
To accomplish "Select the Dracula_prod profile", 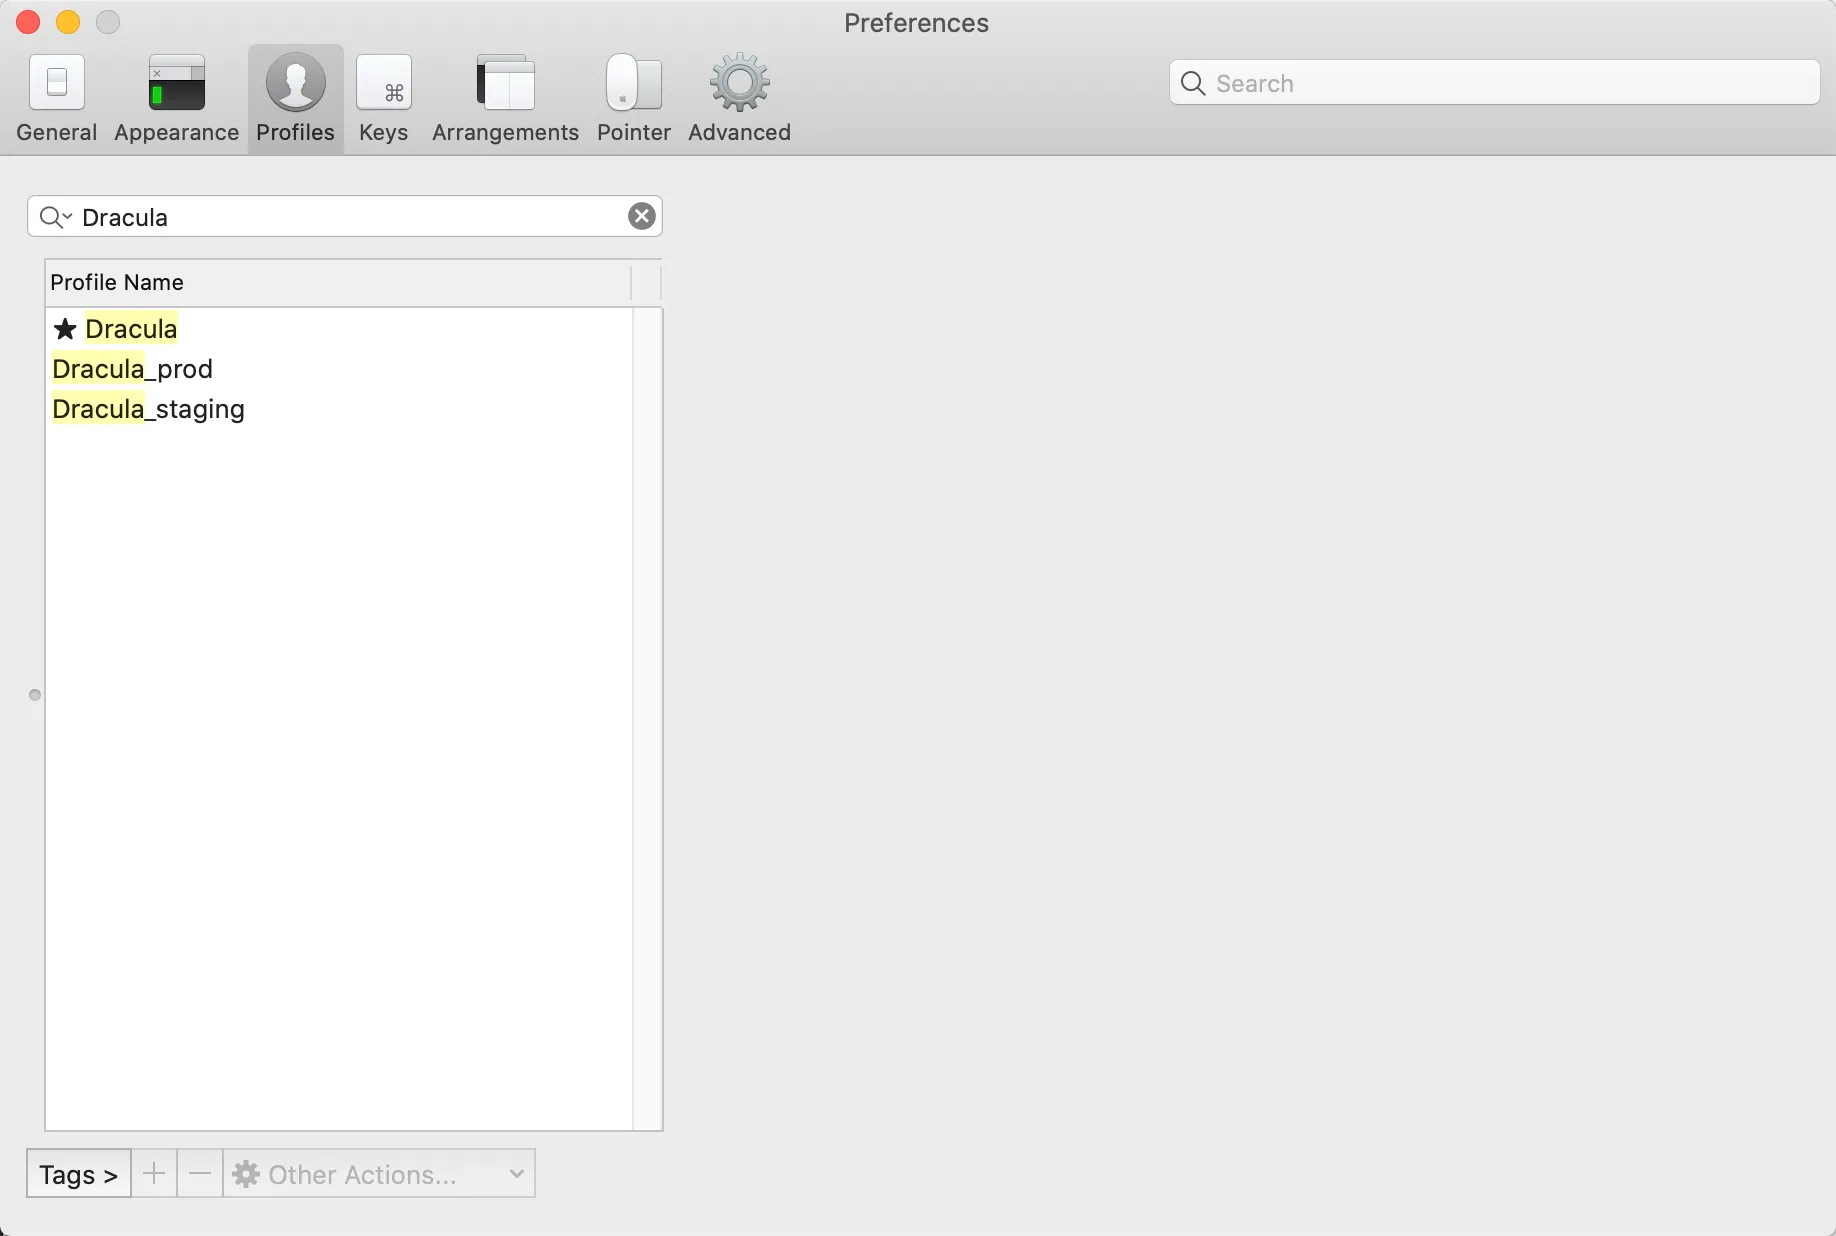I will click(x=339, y=369).
